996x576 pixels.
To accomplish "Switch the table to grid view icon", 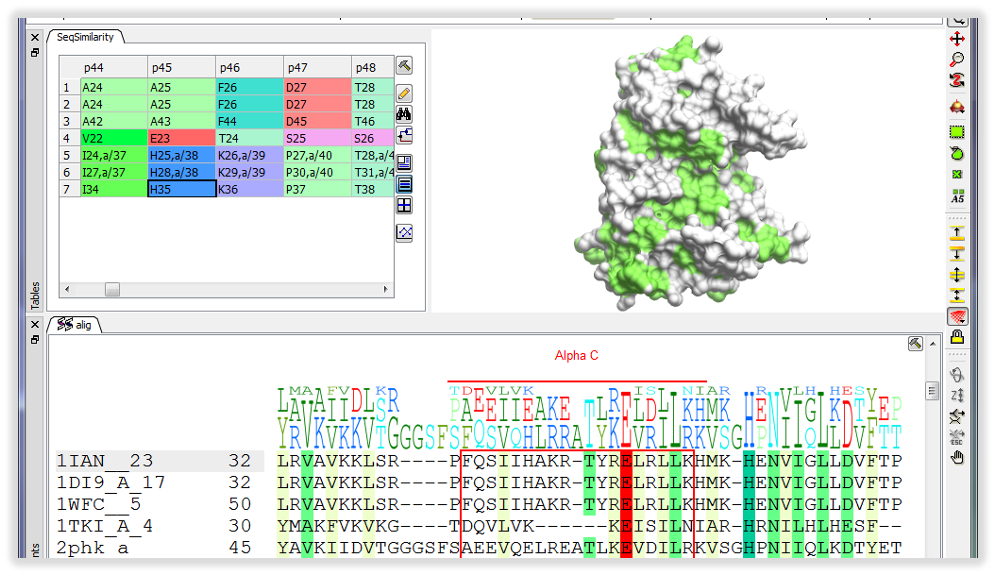I will [x=404, y=205].
